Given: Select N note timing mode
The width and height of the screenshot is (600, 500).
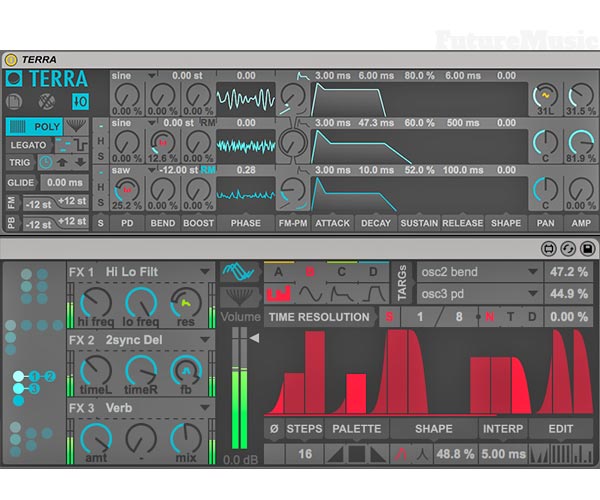Looking at the screenshot, I should 489,317.
